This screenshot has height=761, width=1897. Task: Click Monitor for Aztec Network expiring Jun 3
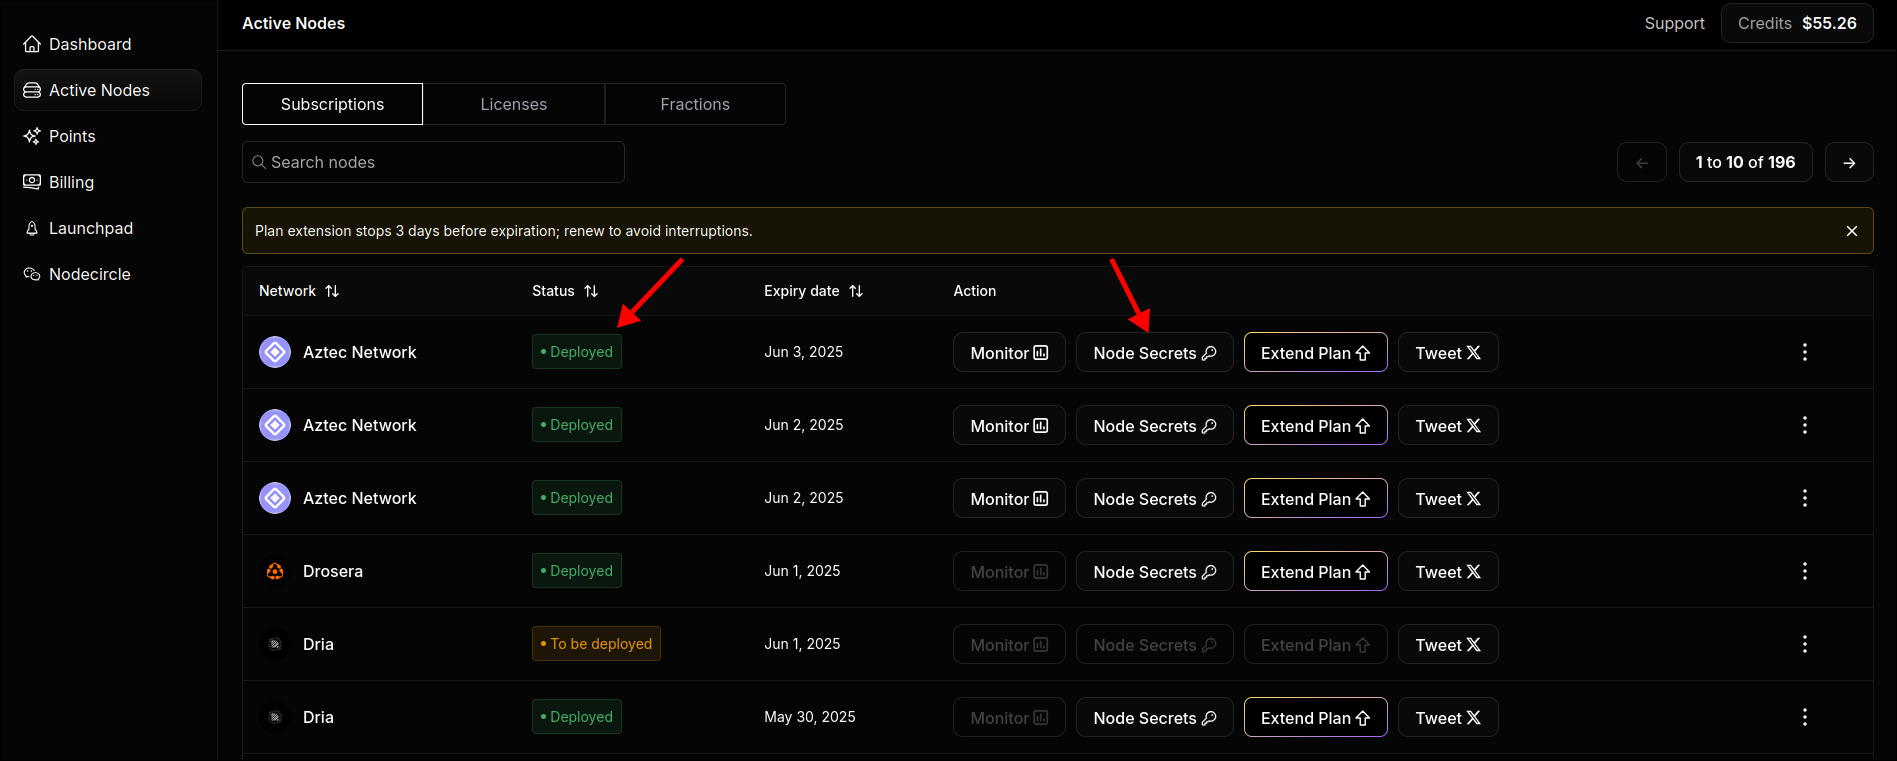coord(1009,352)
